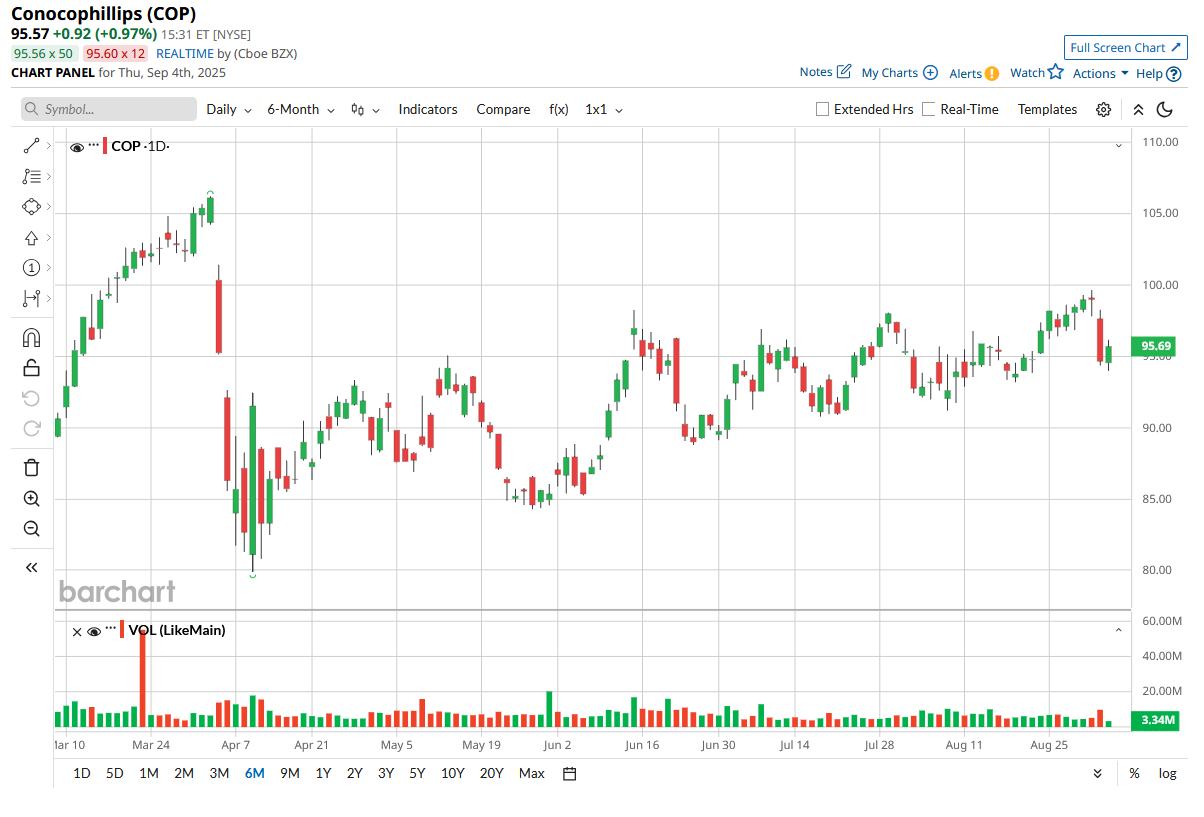Open the measure range tool

(x=31, y=298)
